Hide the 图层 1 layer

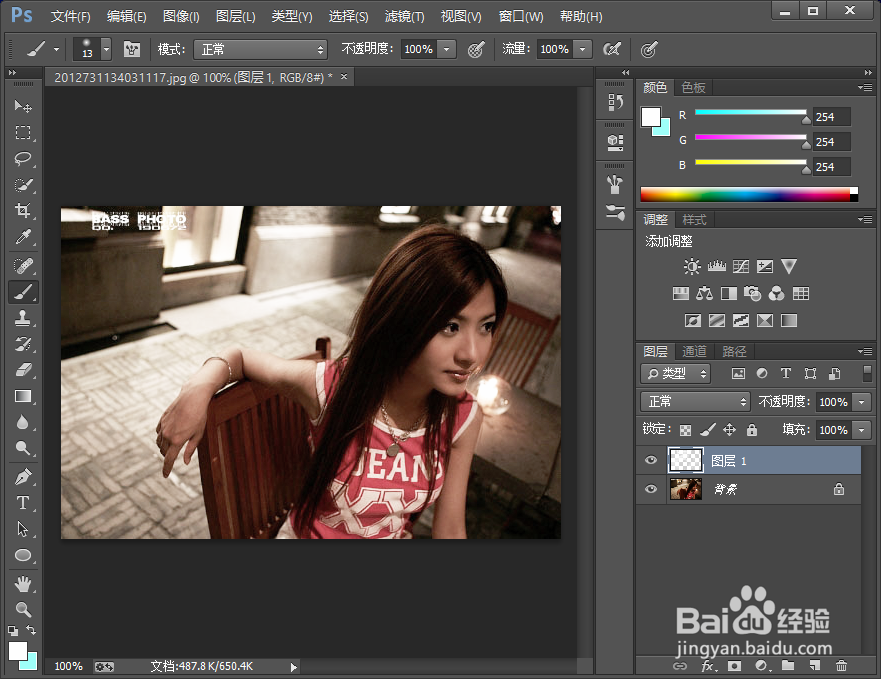click(651, 460)
